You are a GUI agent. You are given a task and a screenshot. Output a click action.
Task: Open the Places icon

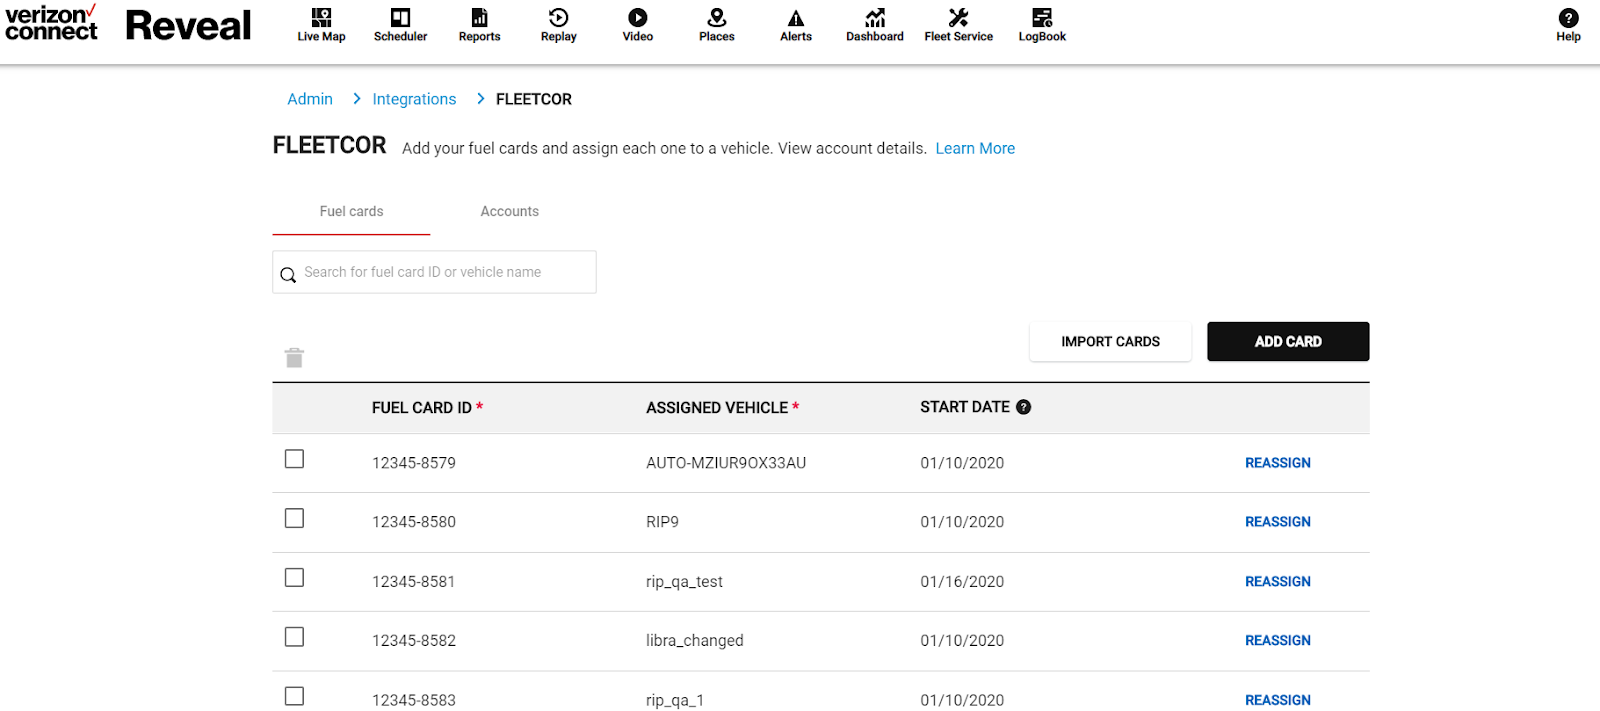[716, 18]
